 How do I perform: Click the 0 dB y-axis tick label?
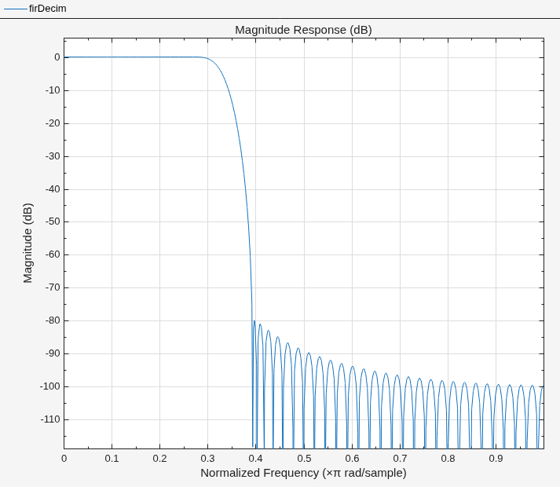tap(57, 57)
